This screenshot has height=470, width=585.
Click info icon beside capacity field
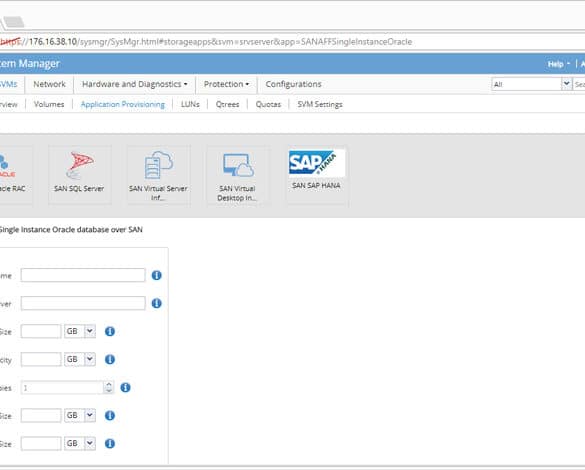(110, 359)
